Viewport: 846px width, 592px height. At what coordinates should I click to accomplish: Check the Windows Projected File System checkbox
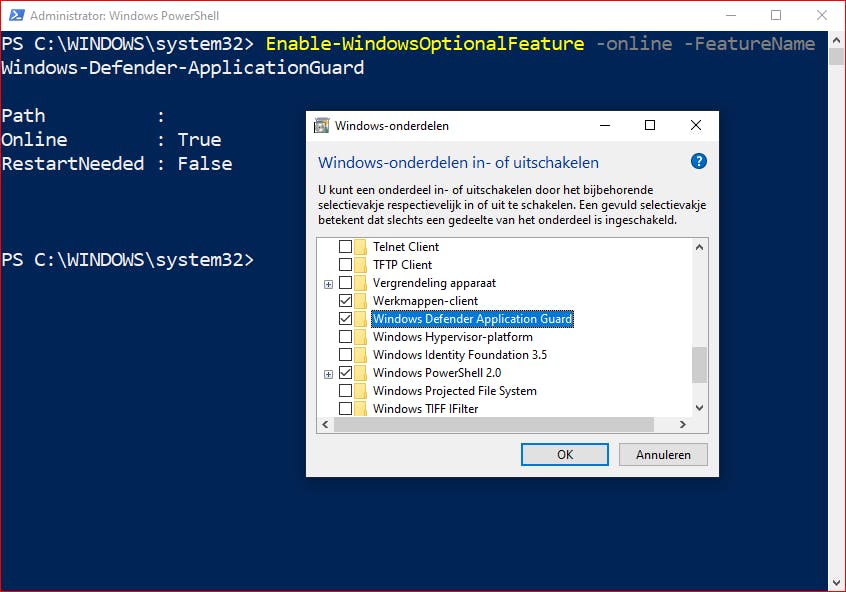pos(345,391)
